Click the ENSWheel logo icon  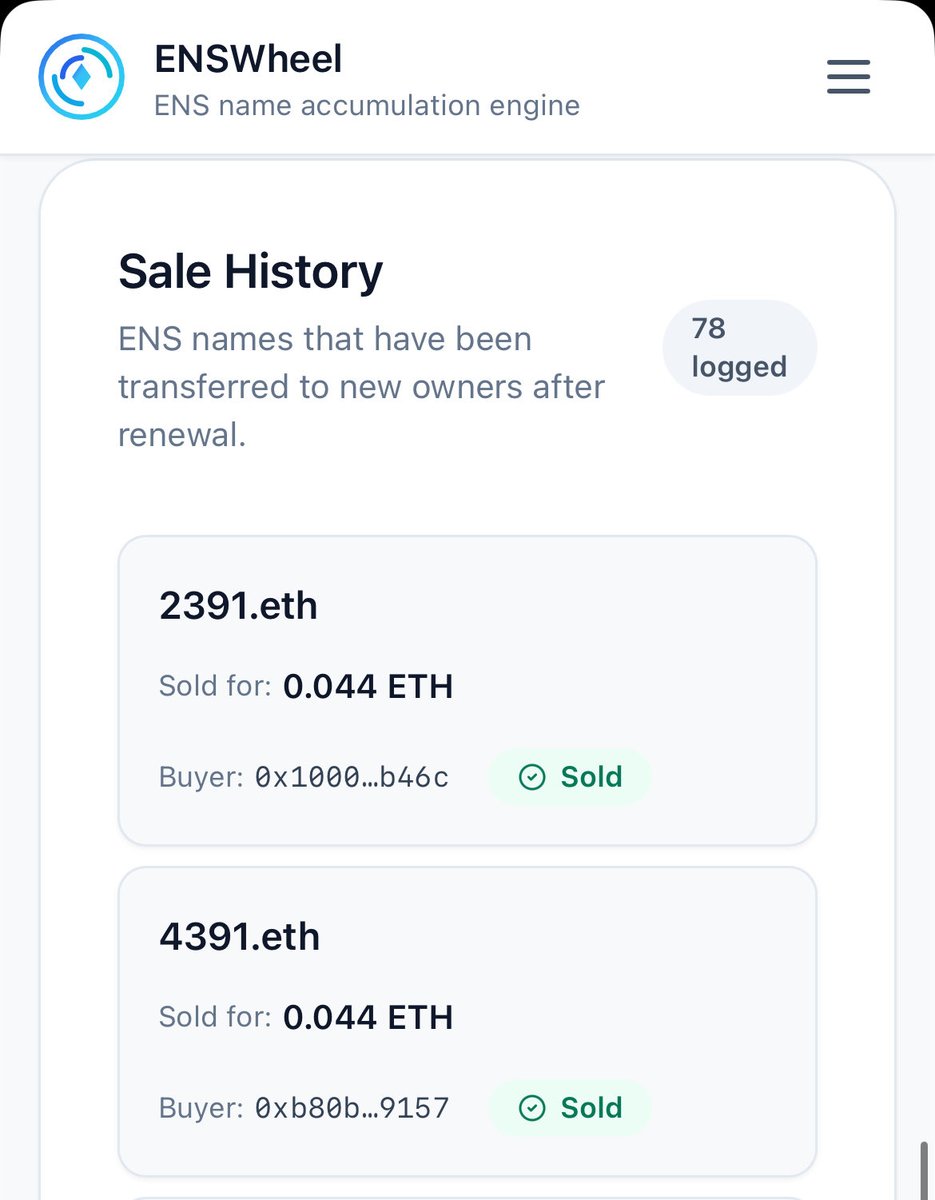[81, 78]
